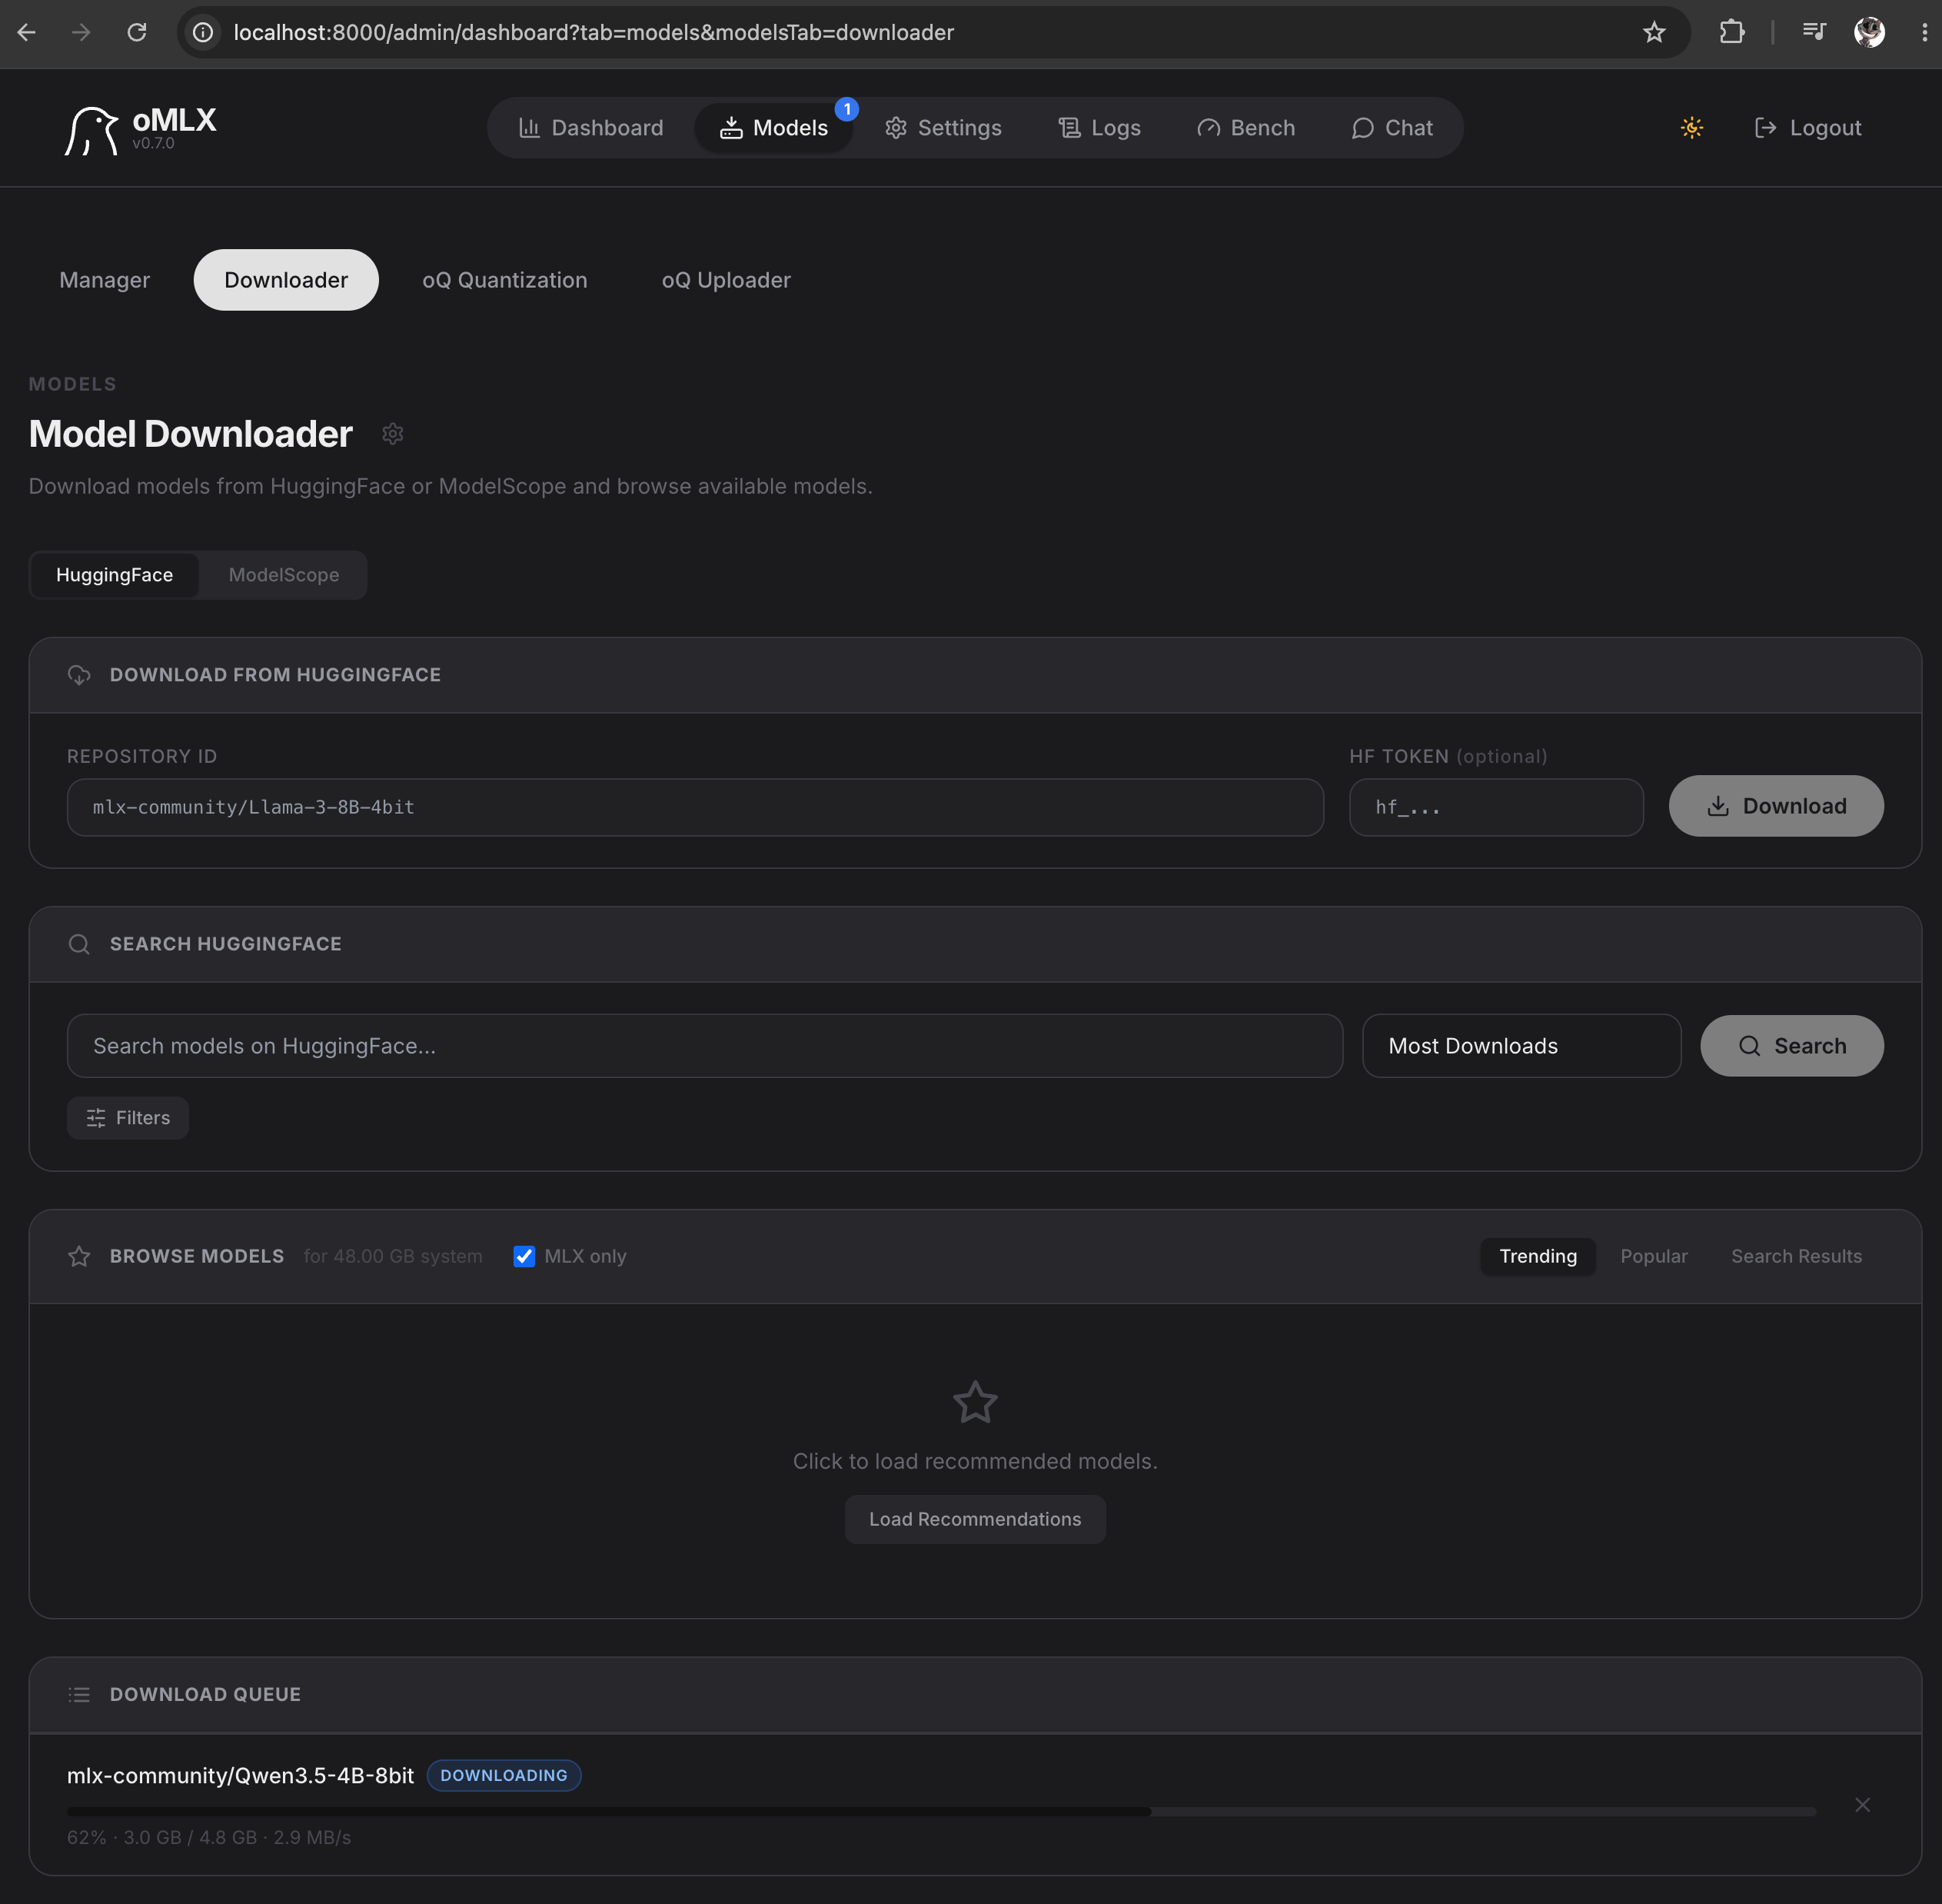Go back in browser history
1942x1904 pixels.
click(27, 32)
